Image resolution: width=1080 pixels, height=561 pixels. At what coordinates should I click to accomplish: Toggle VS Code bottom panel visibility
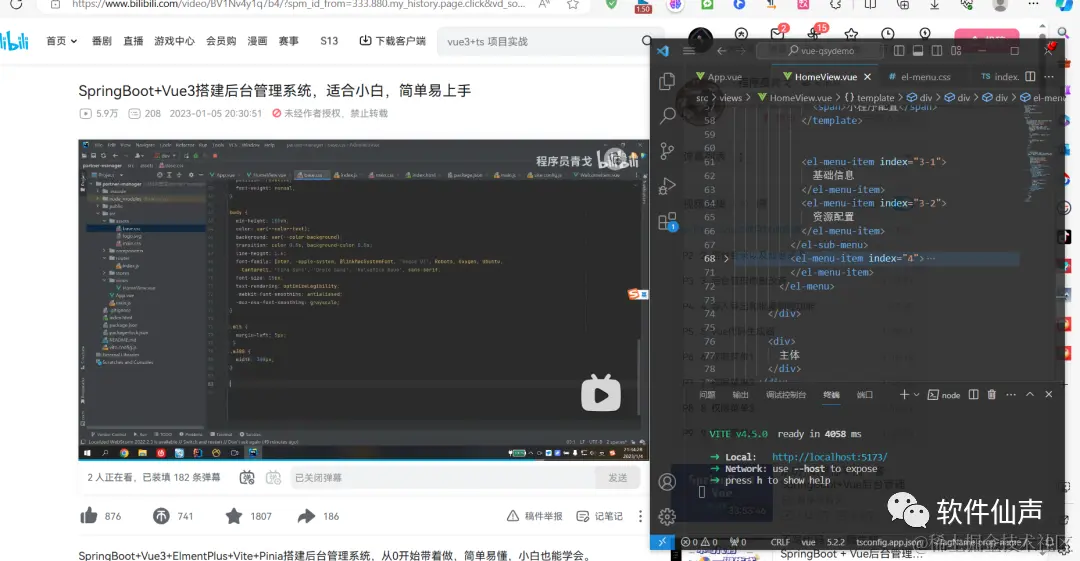click(x=917, y=50)
